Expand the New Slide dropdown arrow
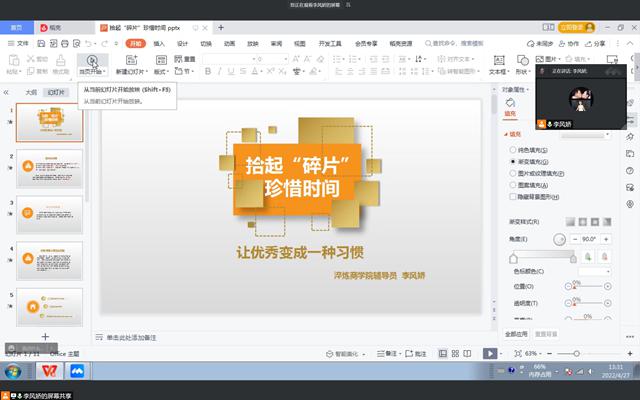Viewport: 640px width, 400px height. [x=146, y=72]
